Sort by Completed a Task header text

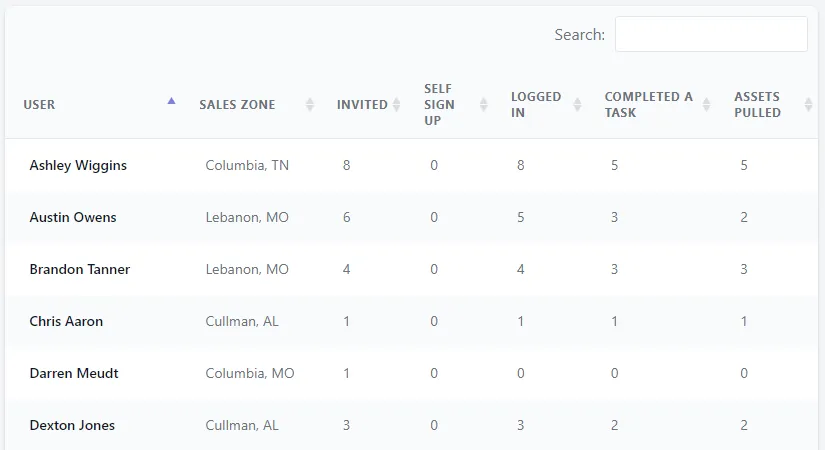click(648, 105)
